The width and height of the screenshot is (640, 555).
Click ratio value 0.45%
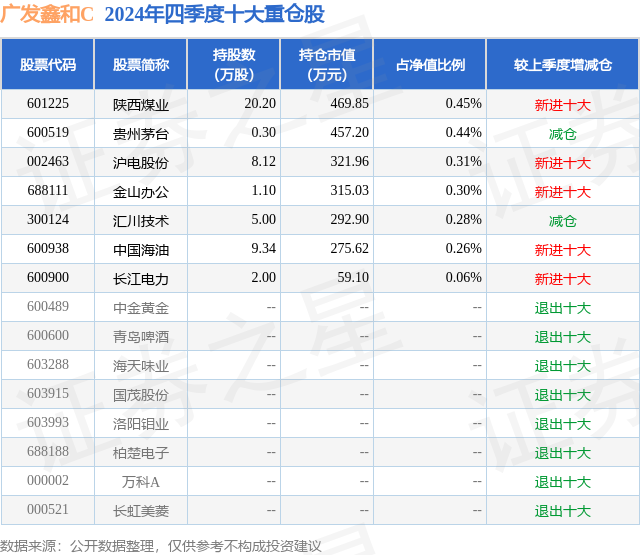pyautogui.click(x=464, y=104)
